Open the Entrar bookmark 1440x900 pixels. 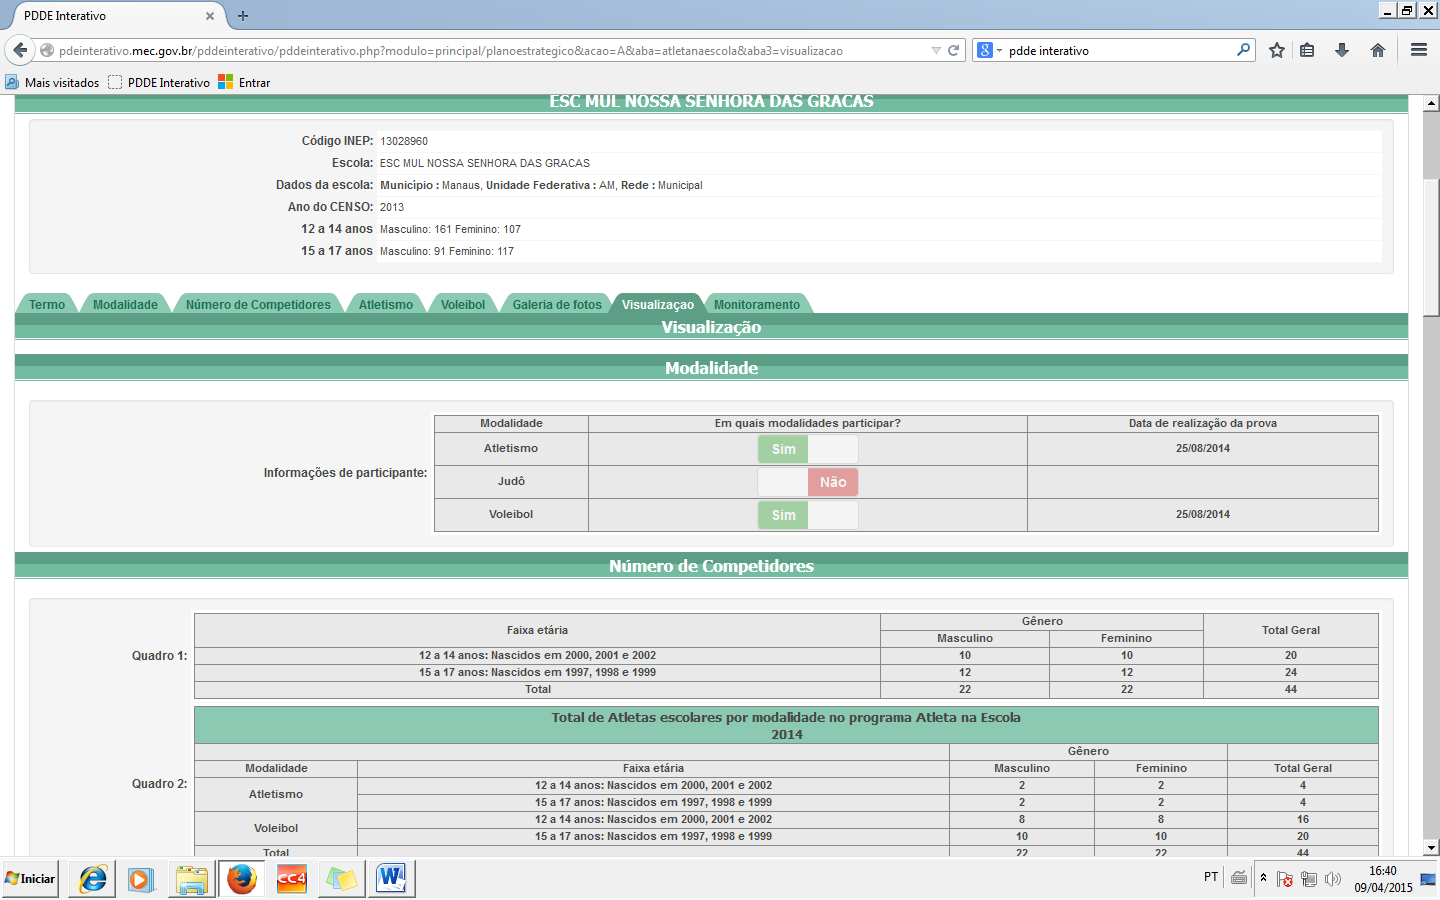(245, 82)
